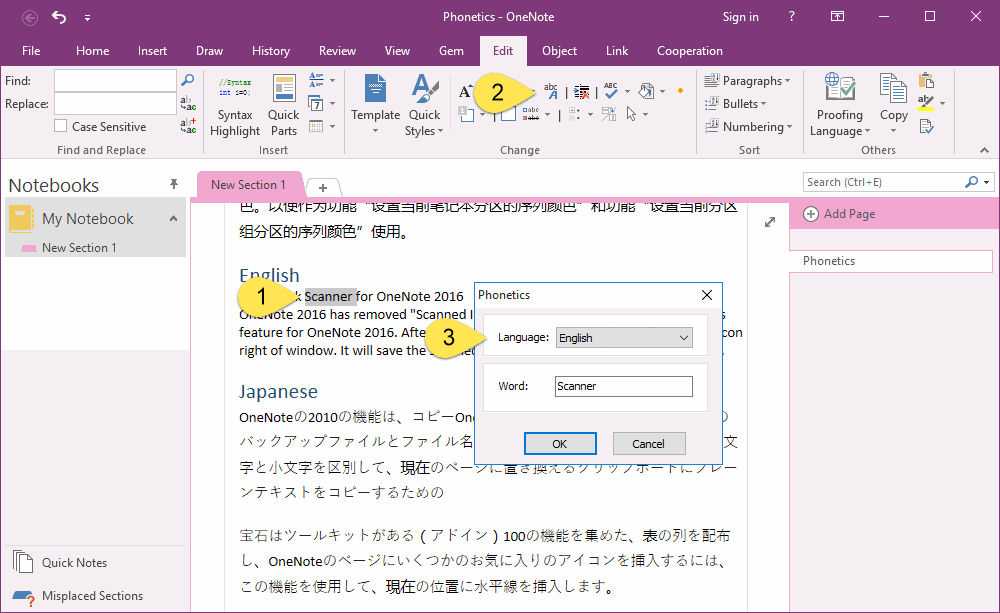This screenshot has width=1000, height=613.
Task: Switch to the Review tab
Action: coord(337,51)
